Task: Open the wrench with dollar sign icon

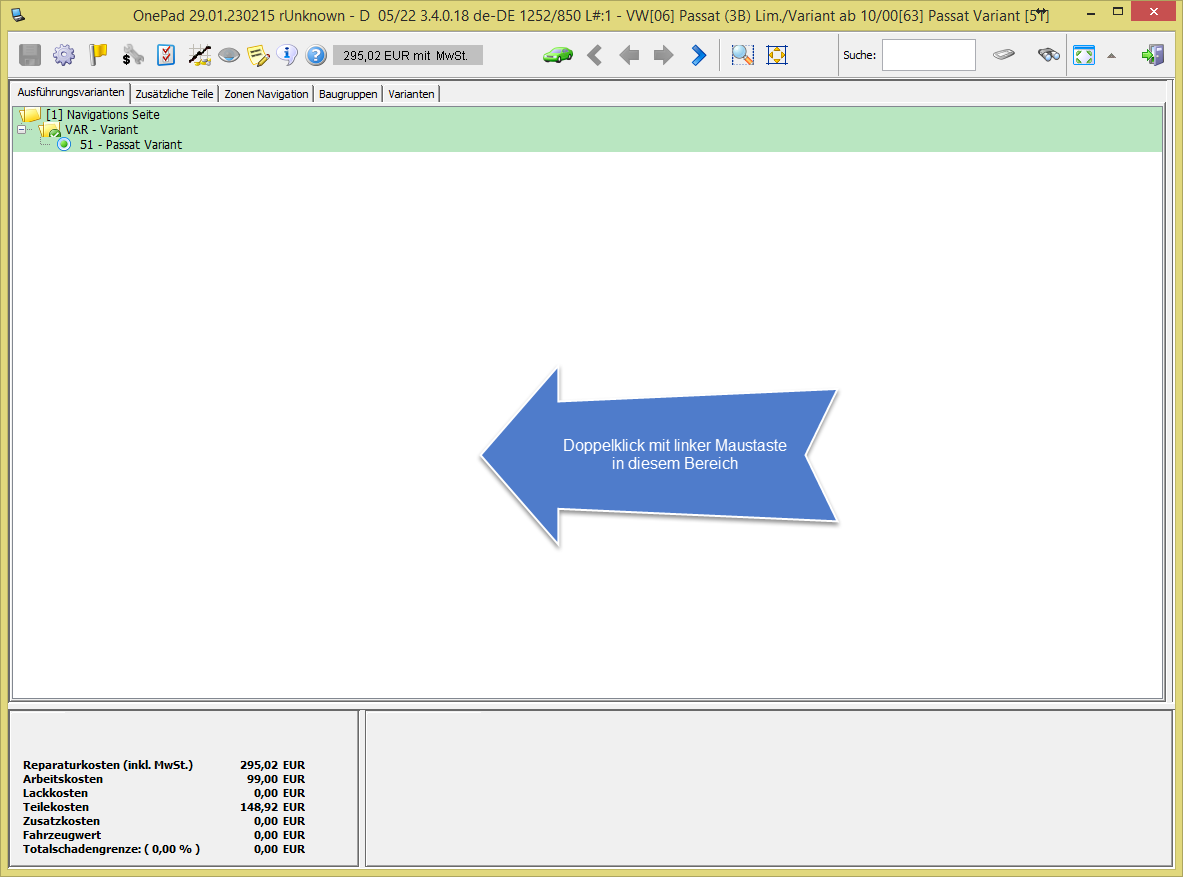Action: click(132, 55)
